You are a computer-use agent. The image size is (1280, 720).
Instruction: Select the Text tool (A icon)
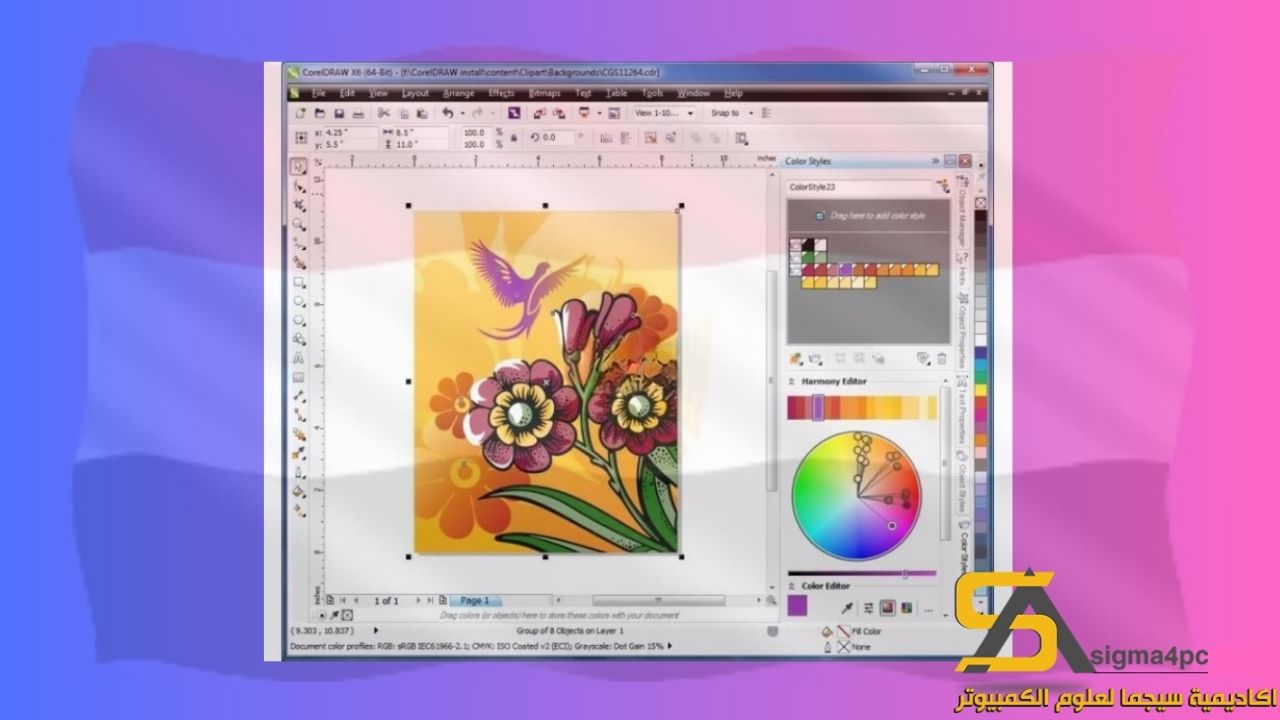299,358
